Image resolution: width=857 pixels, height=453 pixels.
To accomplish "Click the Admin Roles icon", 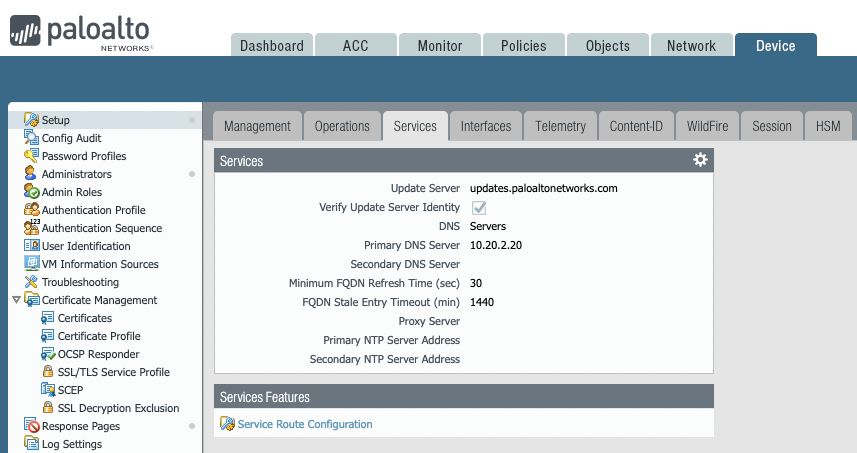I will (x=31, y=192).
